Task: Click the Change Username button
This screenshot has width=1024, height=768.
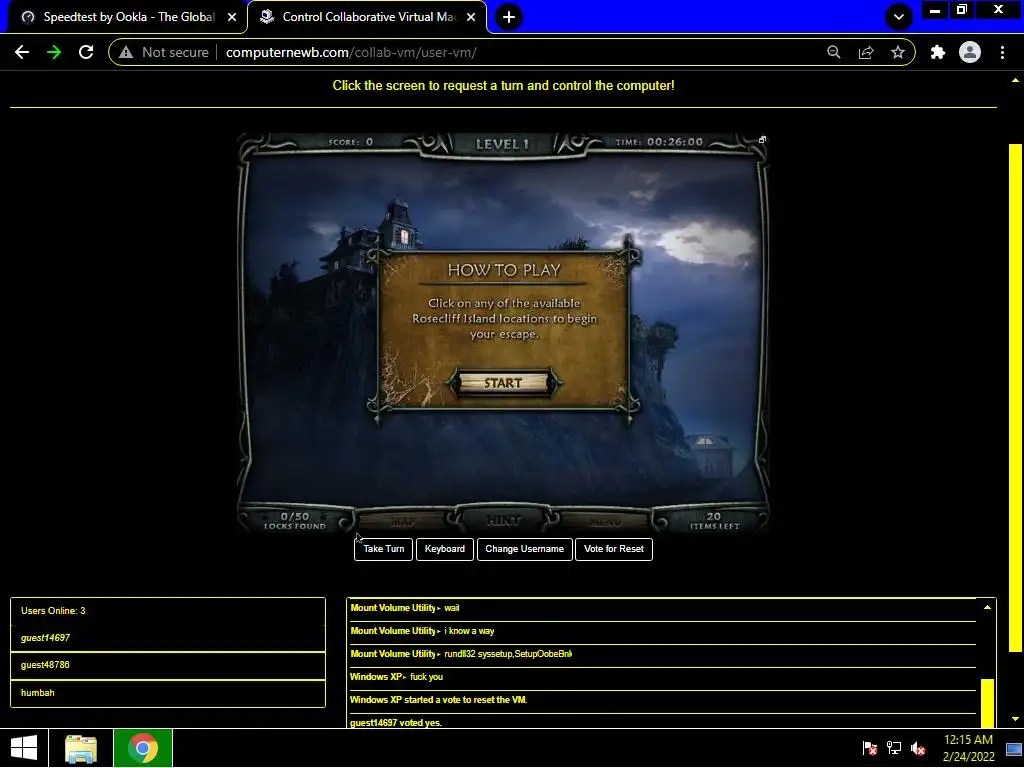Action: point(524,549)
